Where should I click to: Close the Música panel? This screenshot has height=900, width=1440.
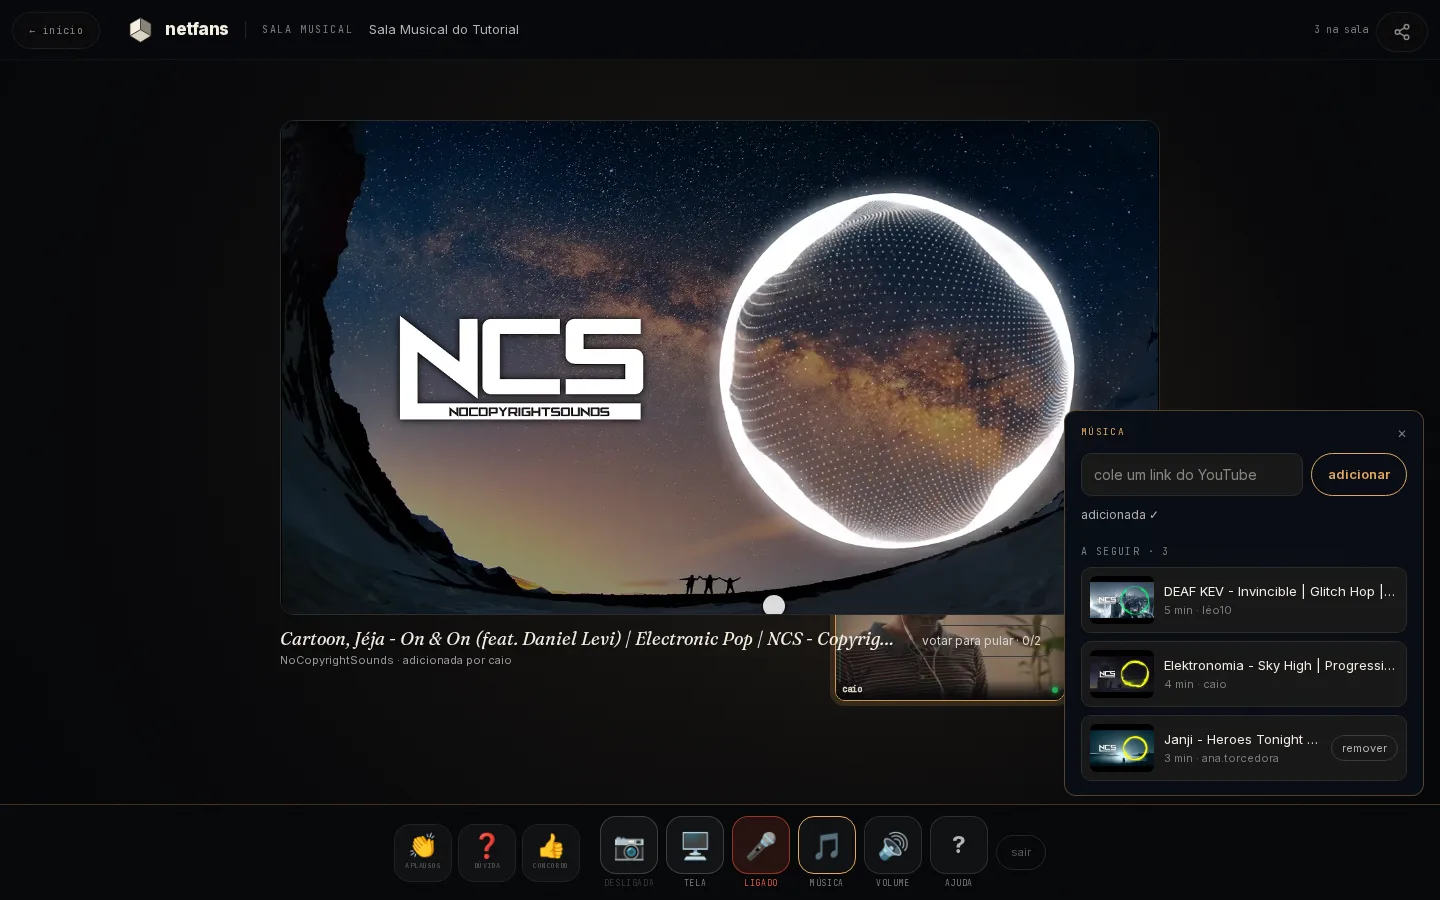pos(1402,434)
